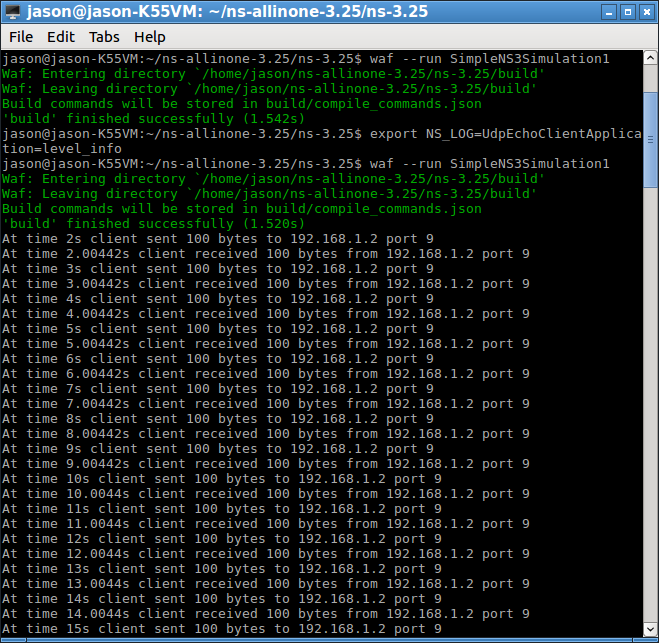This screenshot has height=643, width=659.
Task: Click the vertical scrollbar thumb
Action: coord(650,140)
